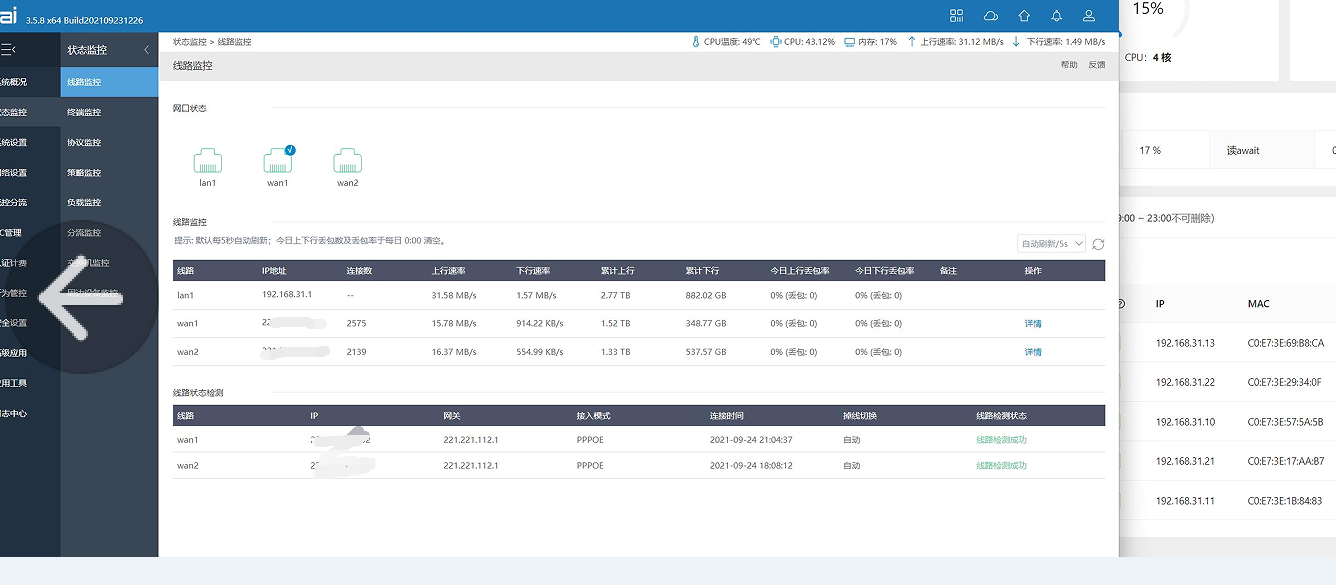Image resolution: width=1336 pixels, height=585 pixels.
Task: Open 详情 for the wan2 row
Action: [1033, 352]
